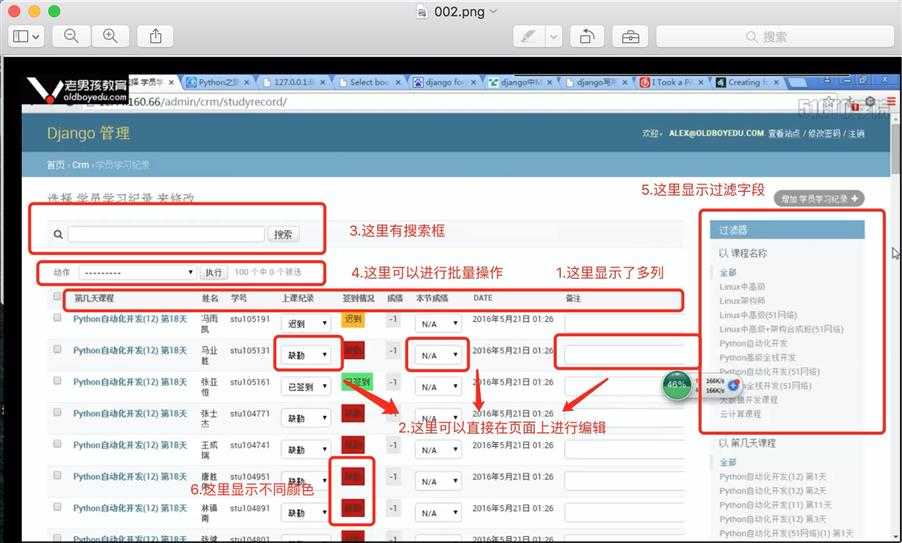Open the 002.png title dropdown chevron
Screen dimensions: 902x543
pyautogui.click(x=493, y=12)
